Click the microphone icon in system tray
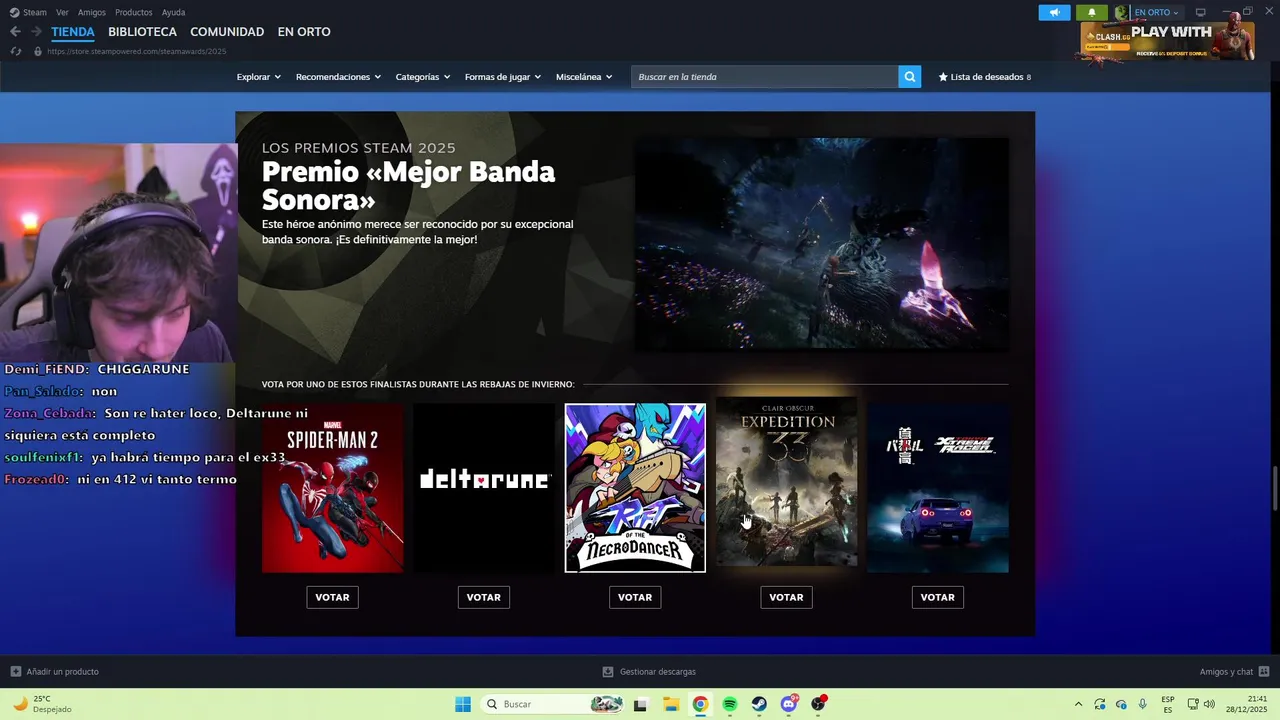1280x720 pixels. pyautogui.click(x=1142, y=704)
